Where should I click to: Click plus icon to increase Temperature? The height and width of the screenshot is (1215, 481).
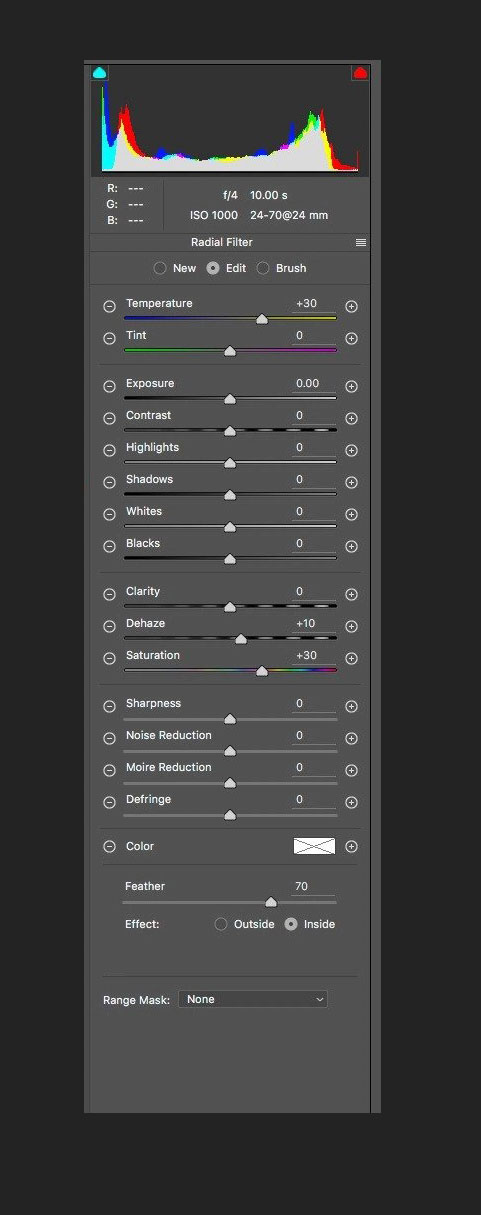pyautogui.click(x=351, y=307)
